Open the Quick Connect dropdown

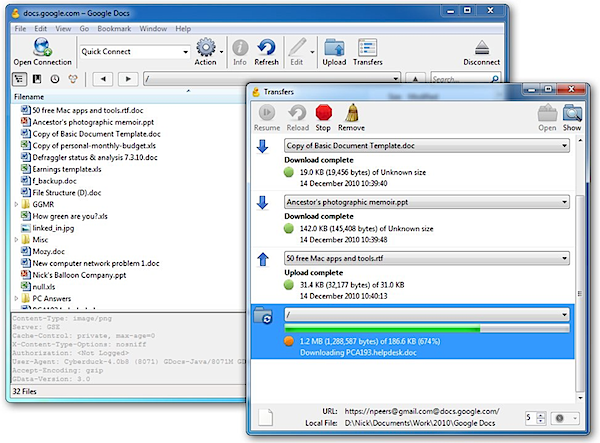pos(185,52)
